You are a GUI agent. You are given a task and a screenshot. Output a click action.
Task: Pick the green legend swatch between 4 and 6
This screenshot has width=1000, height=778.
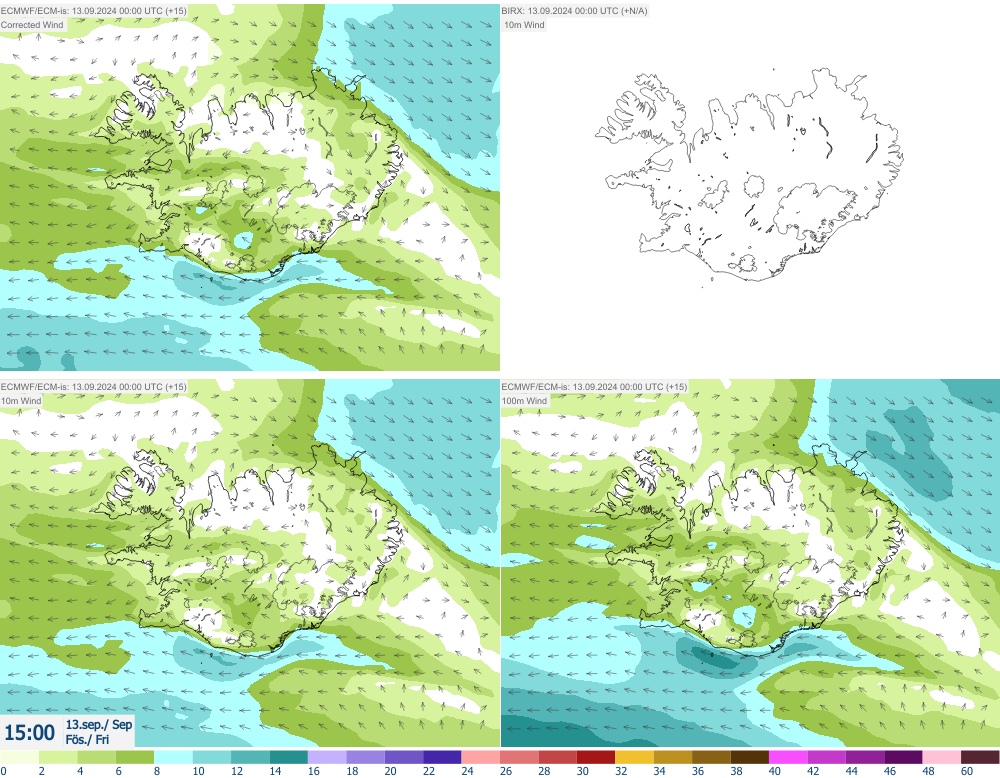(x=96, y=757)
